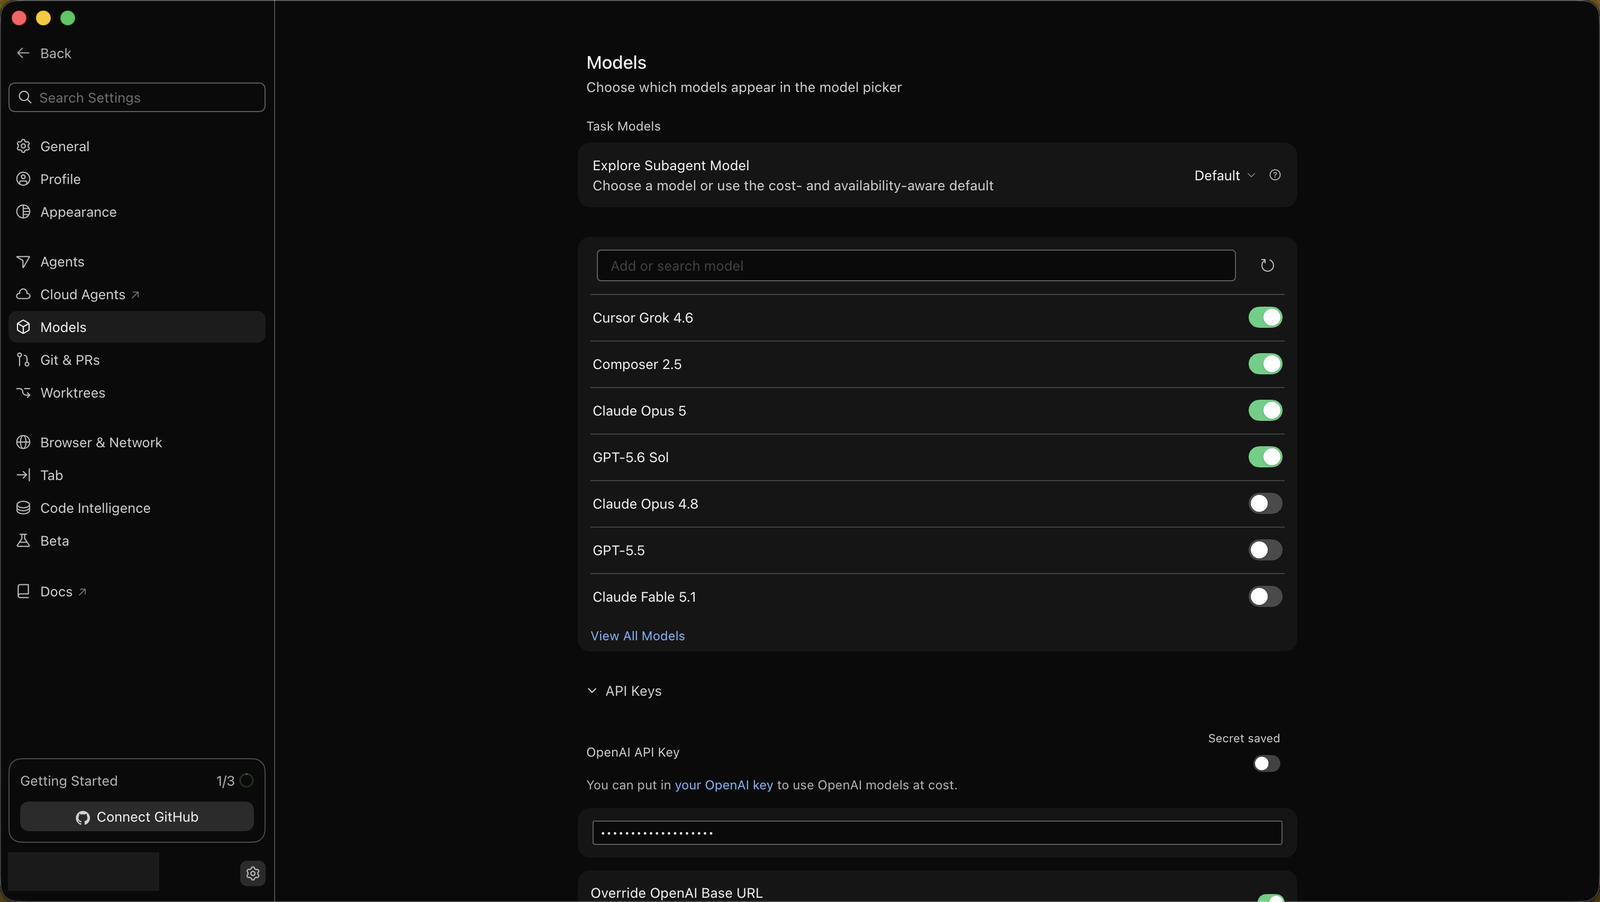Open Worktrees settings
Screen dimensions: 1600x902
pyautogui.click(x=137, y=393)
